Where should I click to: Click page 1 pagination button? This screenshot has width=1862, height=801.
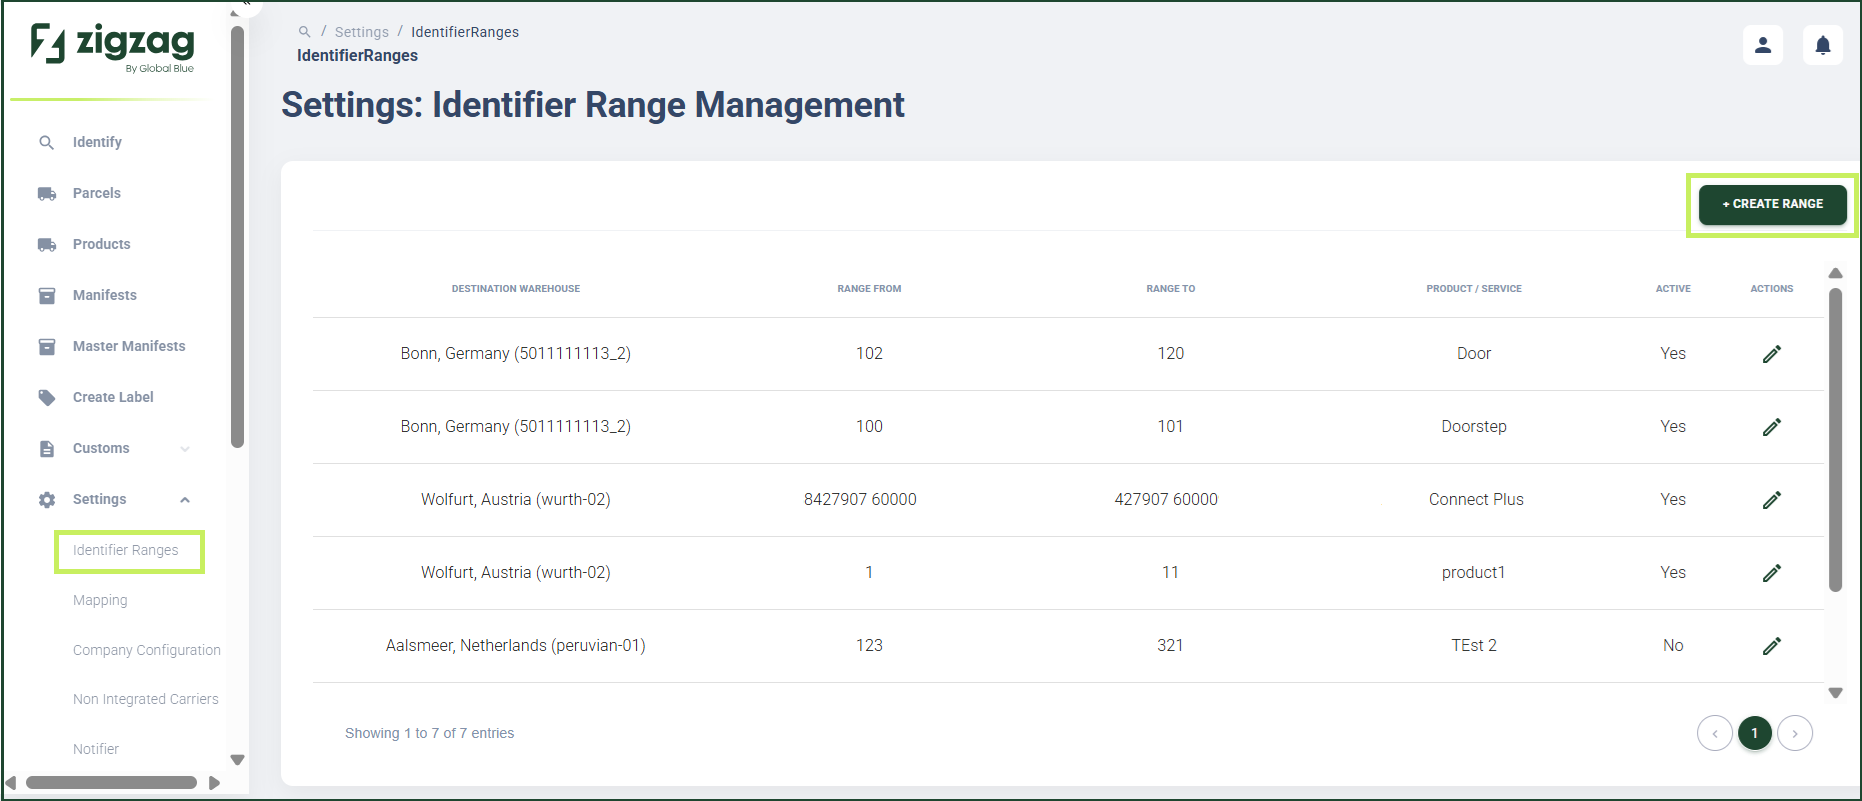(x=1754, y=733)
